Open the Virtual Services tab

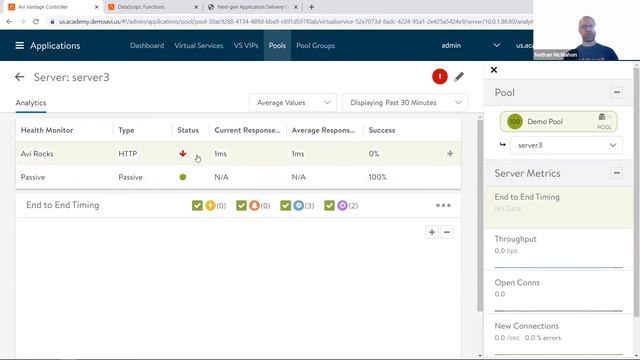coord(199,45)
